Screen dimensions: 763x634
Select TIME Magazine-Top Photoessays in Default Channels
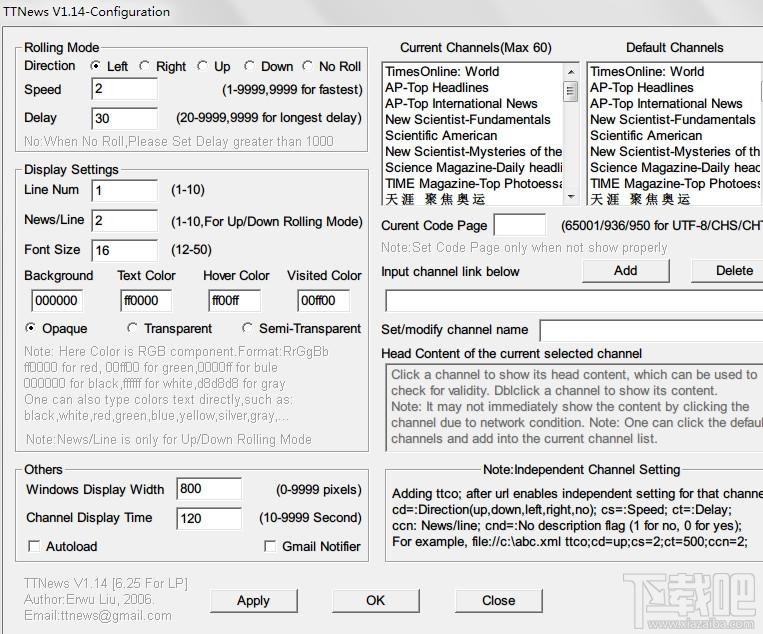coord(675,184)
